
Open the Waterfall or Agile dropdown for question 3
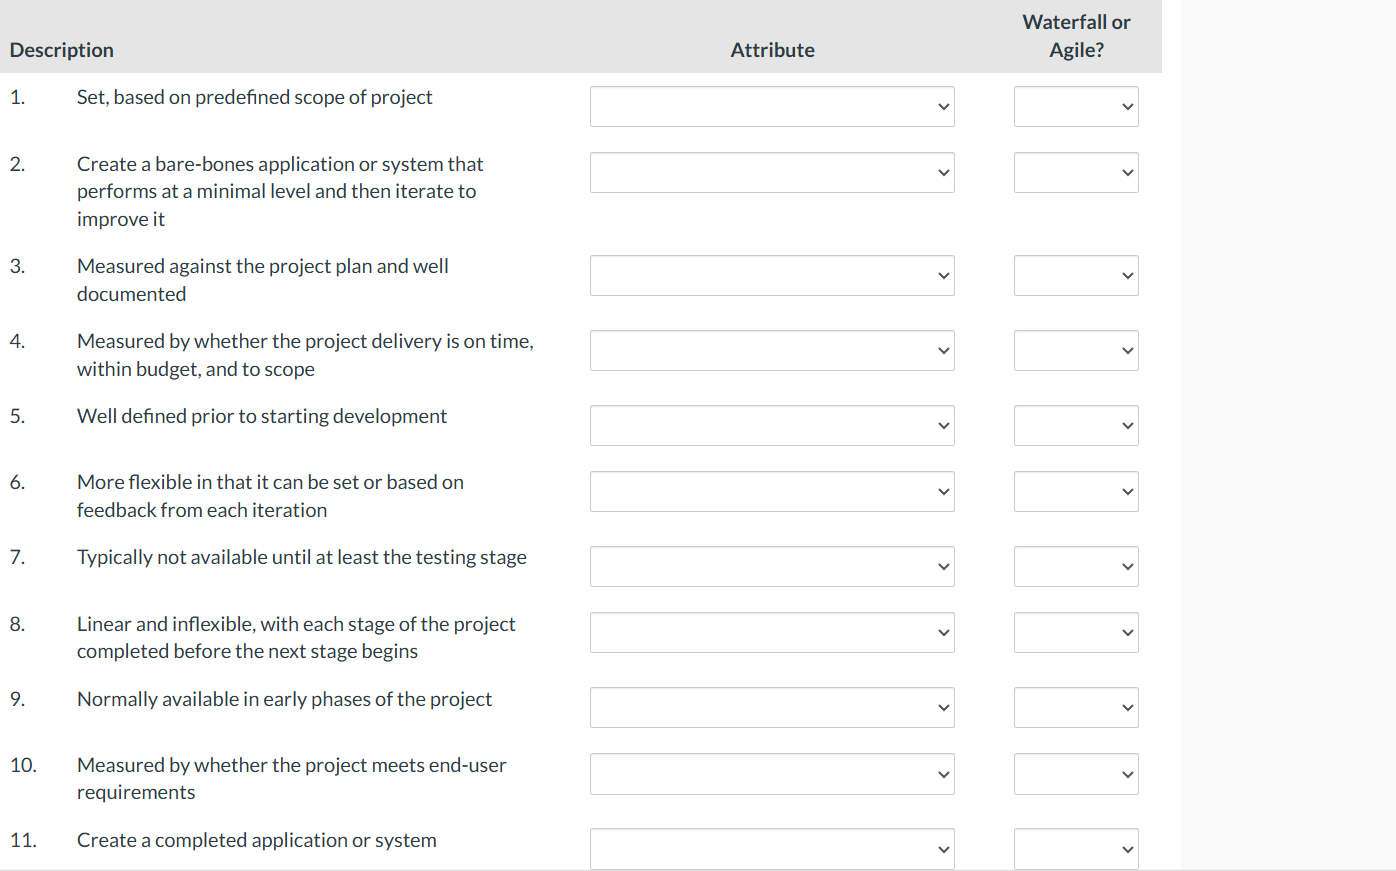pyautogui.click(x=1076, y=275)
